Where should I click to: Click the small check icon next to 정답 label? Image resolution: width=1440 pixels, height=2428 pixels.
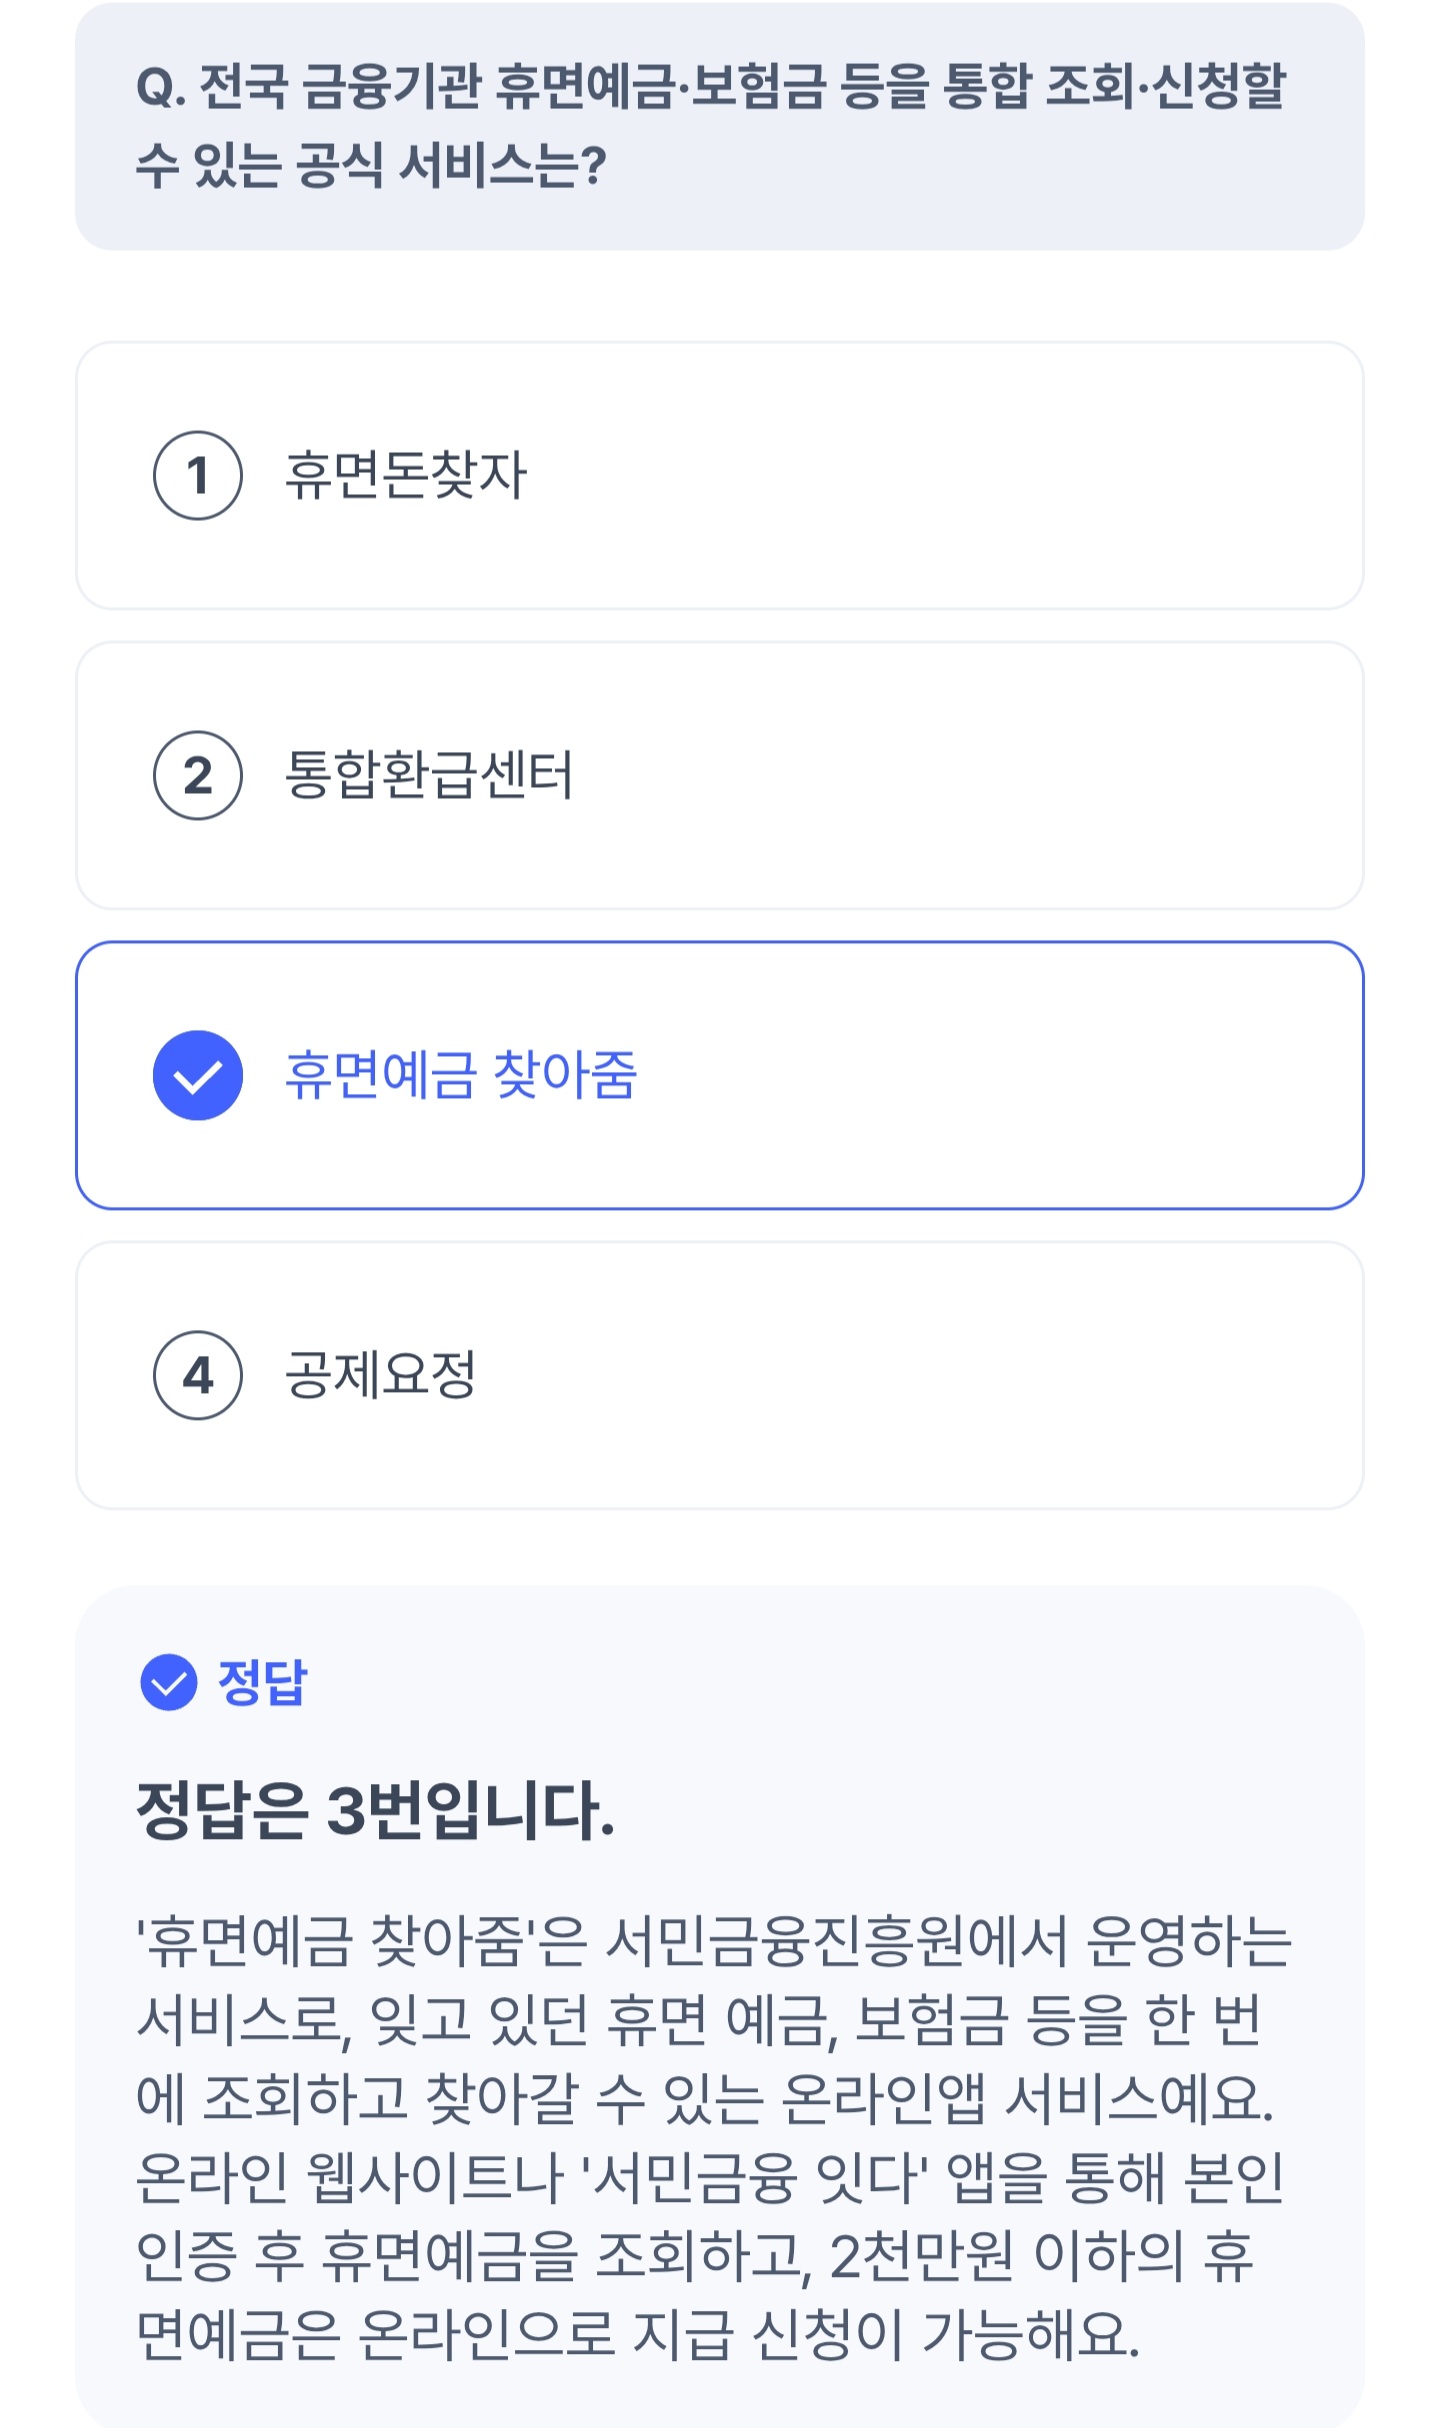click(168, 1682)
